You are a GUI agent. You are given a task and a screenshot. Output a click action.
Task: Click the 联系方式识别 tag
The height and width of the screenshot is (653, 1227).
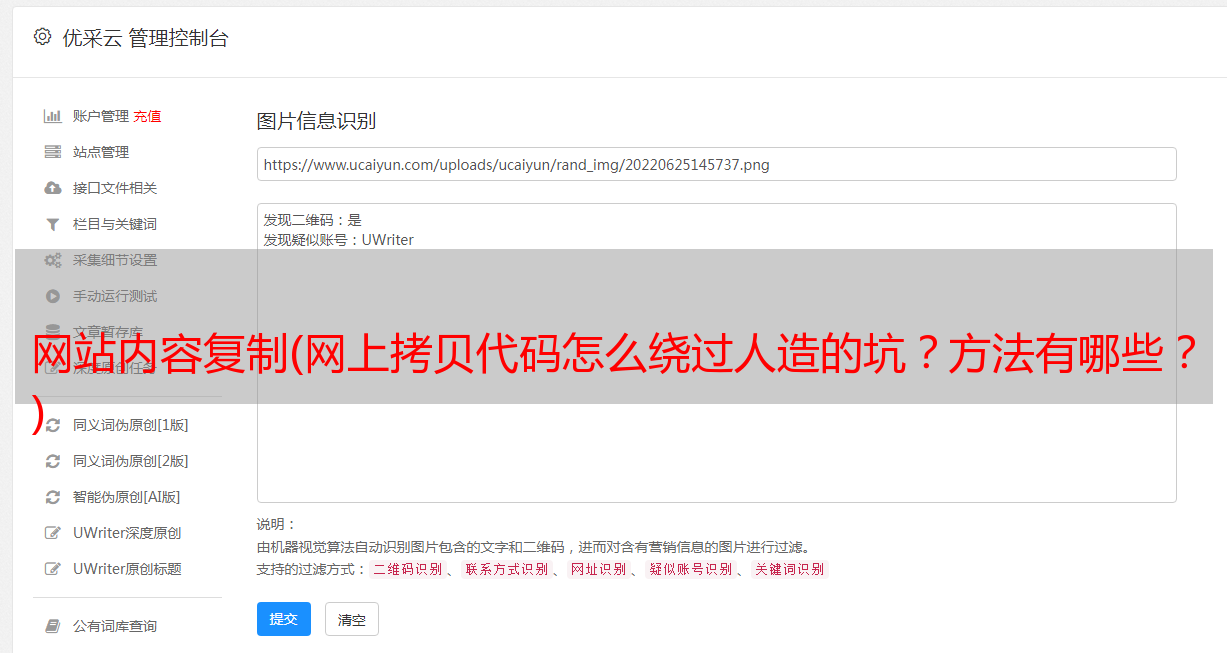pyautogui.click(x=506, y=569)
